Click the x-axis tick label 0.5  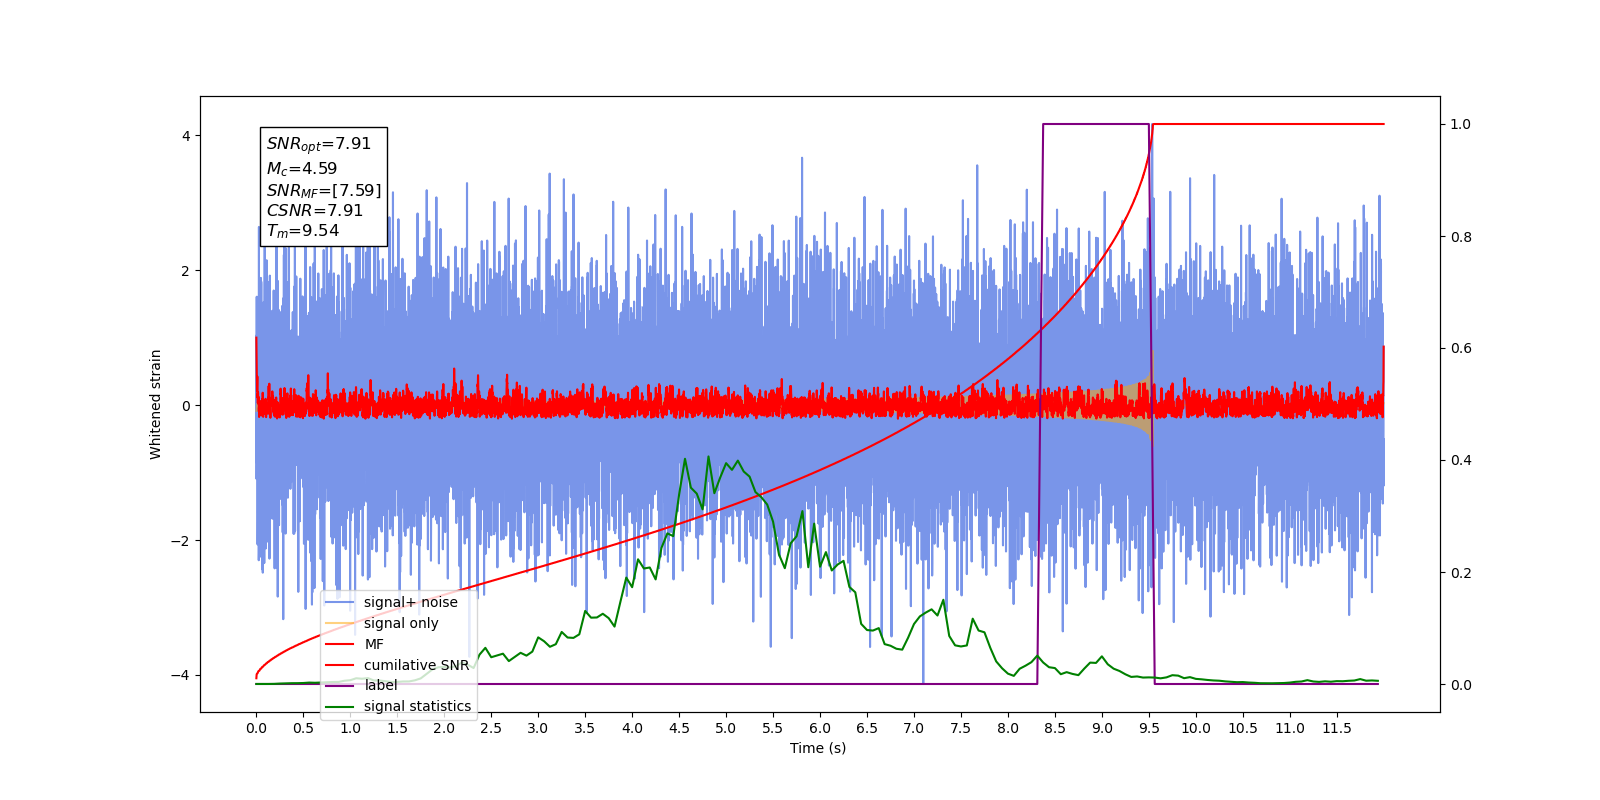[x=303, y=728]
